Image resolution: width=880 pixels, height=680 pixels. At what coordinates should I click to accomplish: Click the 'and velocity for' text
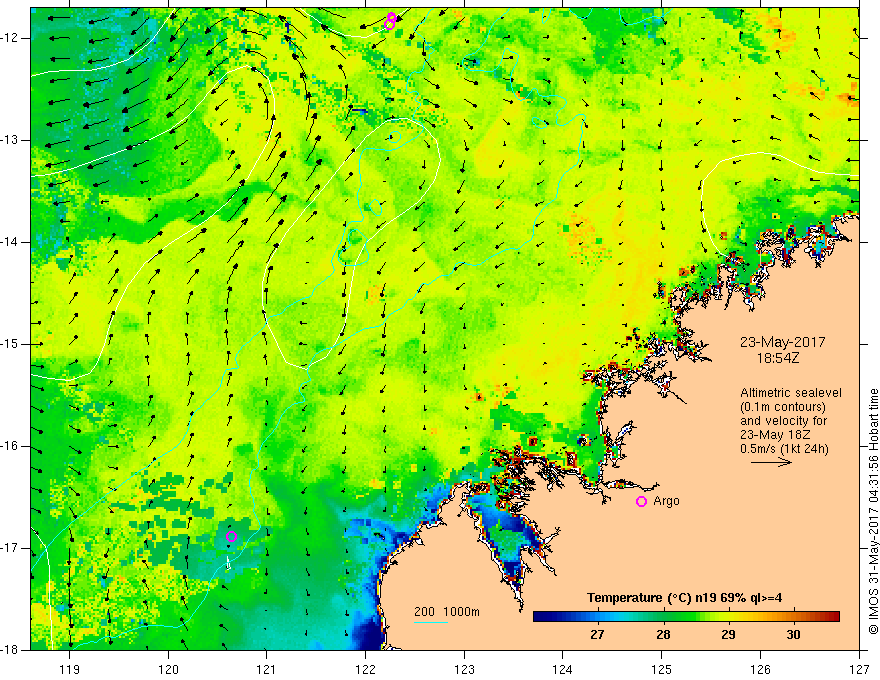pos(783,421)
